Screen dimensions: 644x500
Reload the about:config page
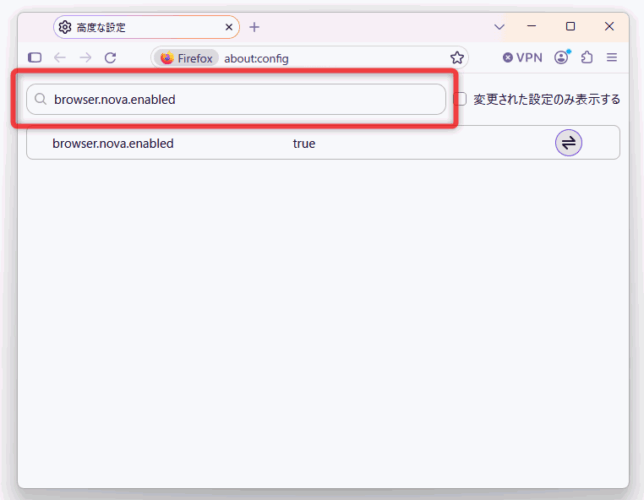(x=110, y=58)
